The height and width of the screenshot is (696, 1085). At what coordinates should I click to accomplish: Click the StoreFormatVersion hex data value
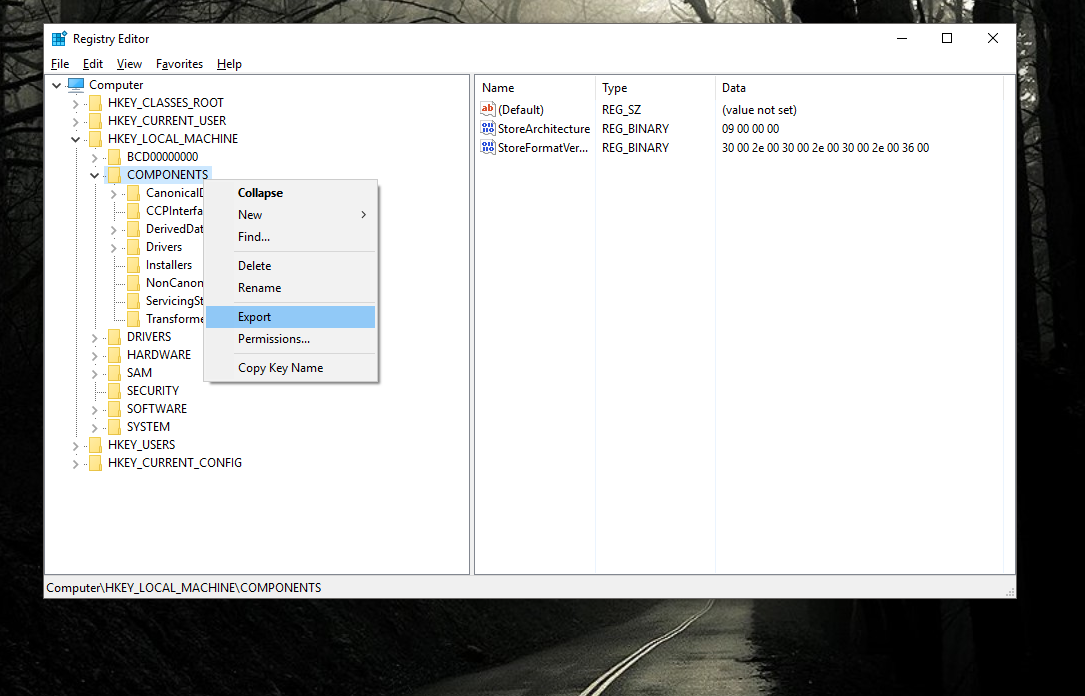pos(826,148)
